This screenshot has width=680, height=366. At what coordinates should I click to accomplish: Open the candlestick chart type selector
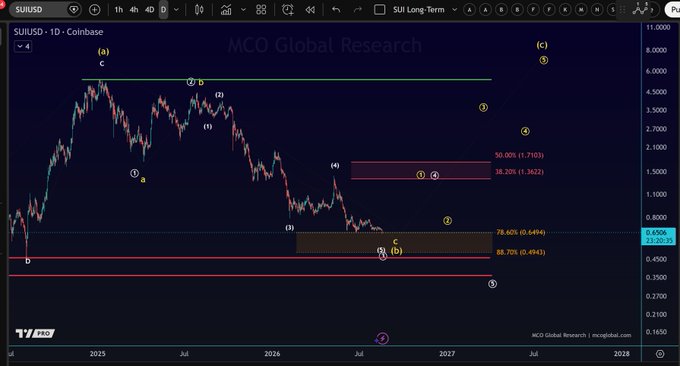(199, 10)
